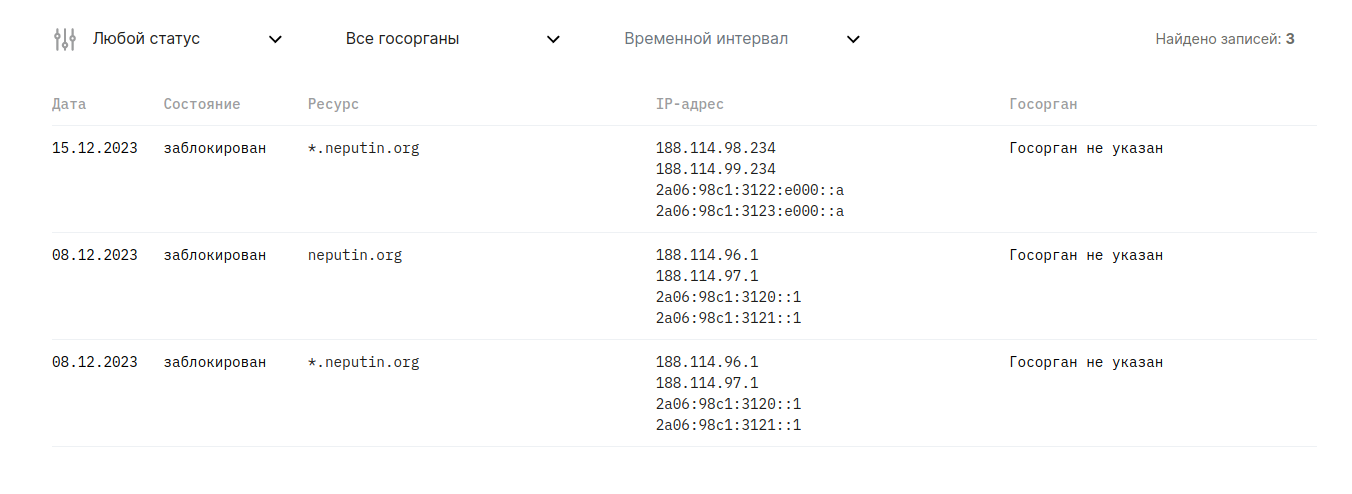Click the 15.12.2023 date entry
Viewport: 1352px width, 494px height.
click(95, 149)
